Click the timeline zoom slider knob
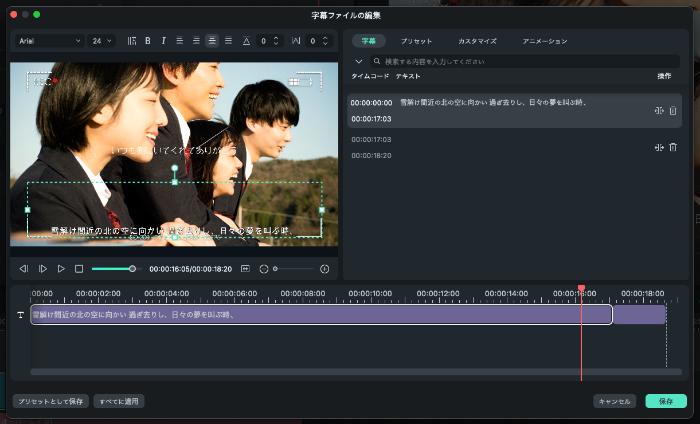The width and height of the screenshot is (700, 424). coord(275,269)
